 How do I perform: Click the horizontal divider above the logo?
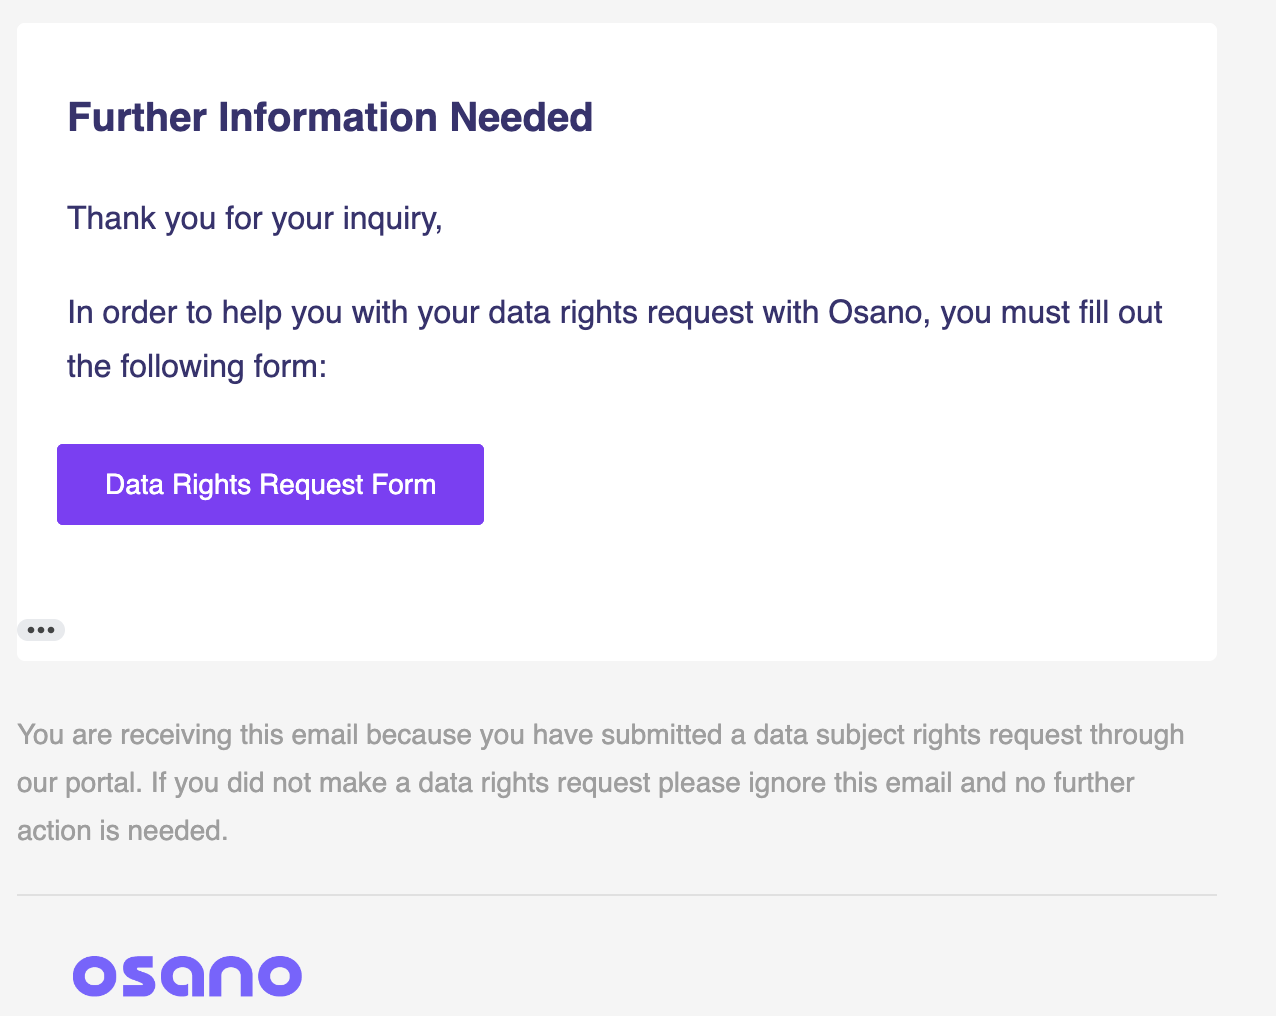pyautogui.click(x=617, y=895)
